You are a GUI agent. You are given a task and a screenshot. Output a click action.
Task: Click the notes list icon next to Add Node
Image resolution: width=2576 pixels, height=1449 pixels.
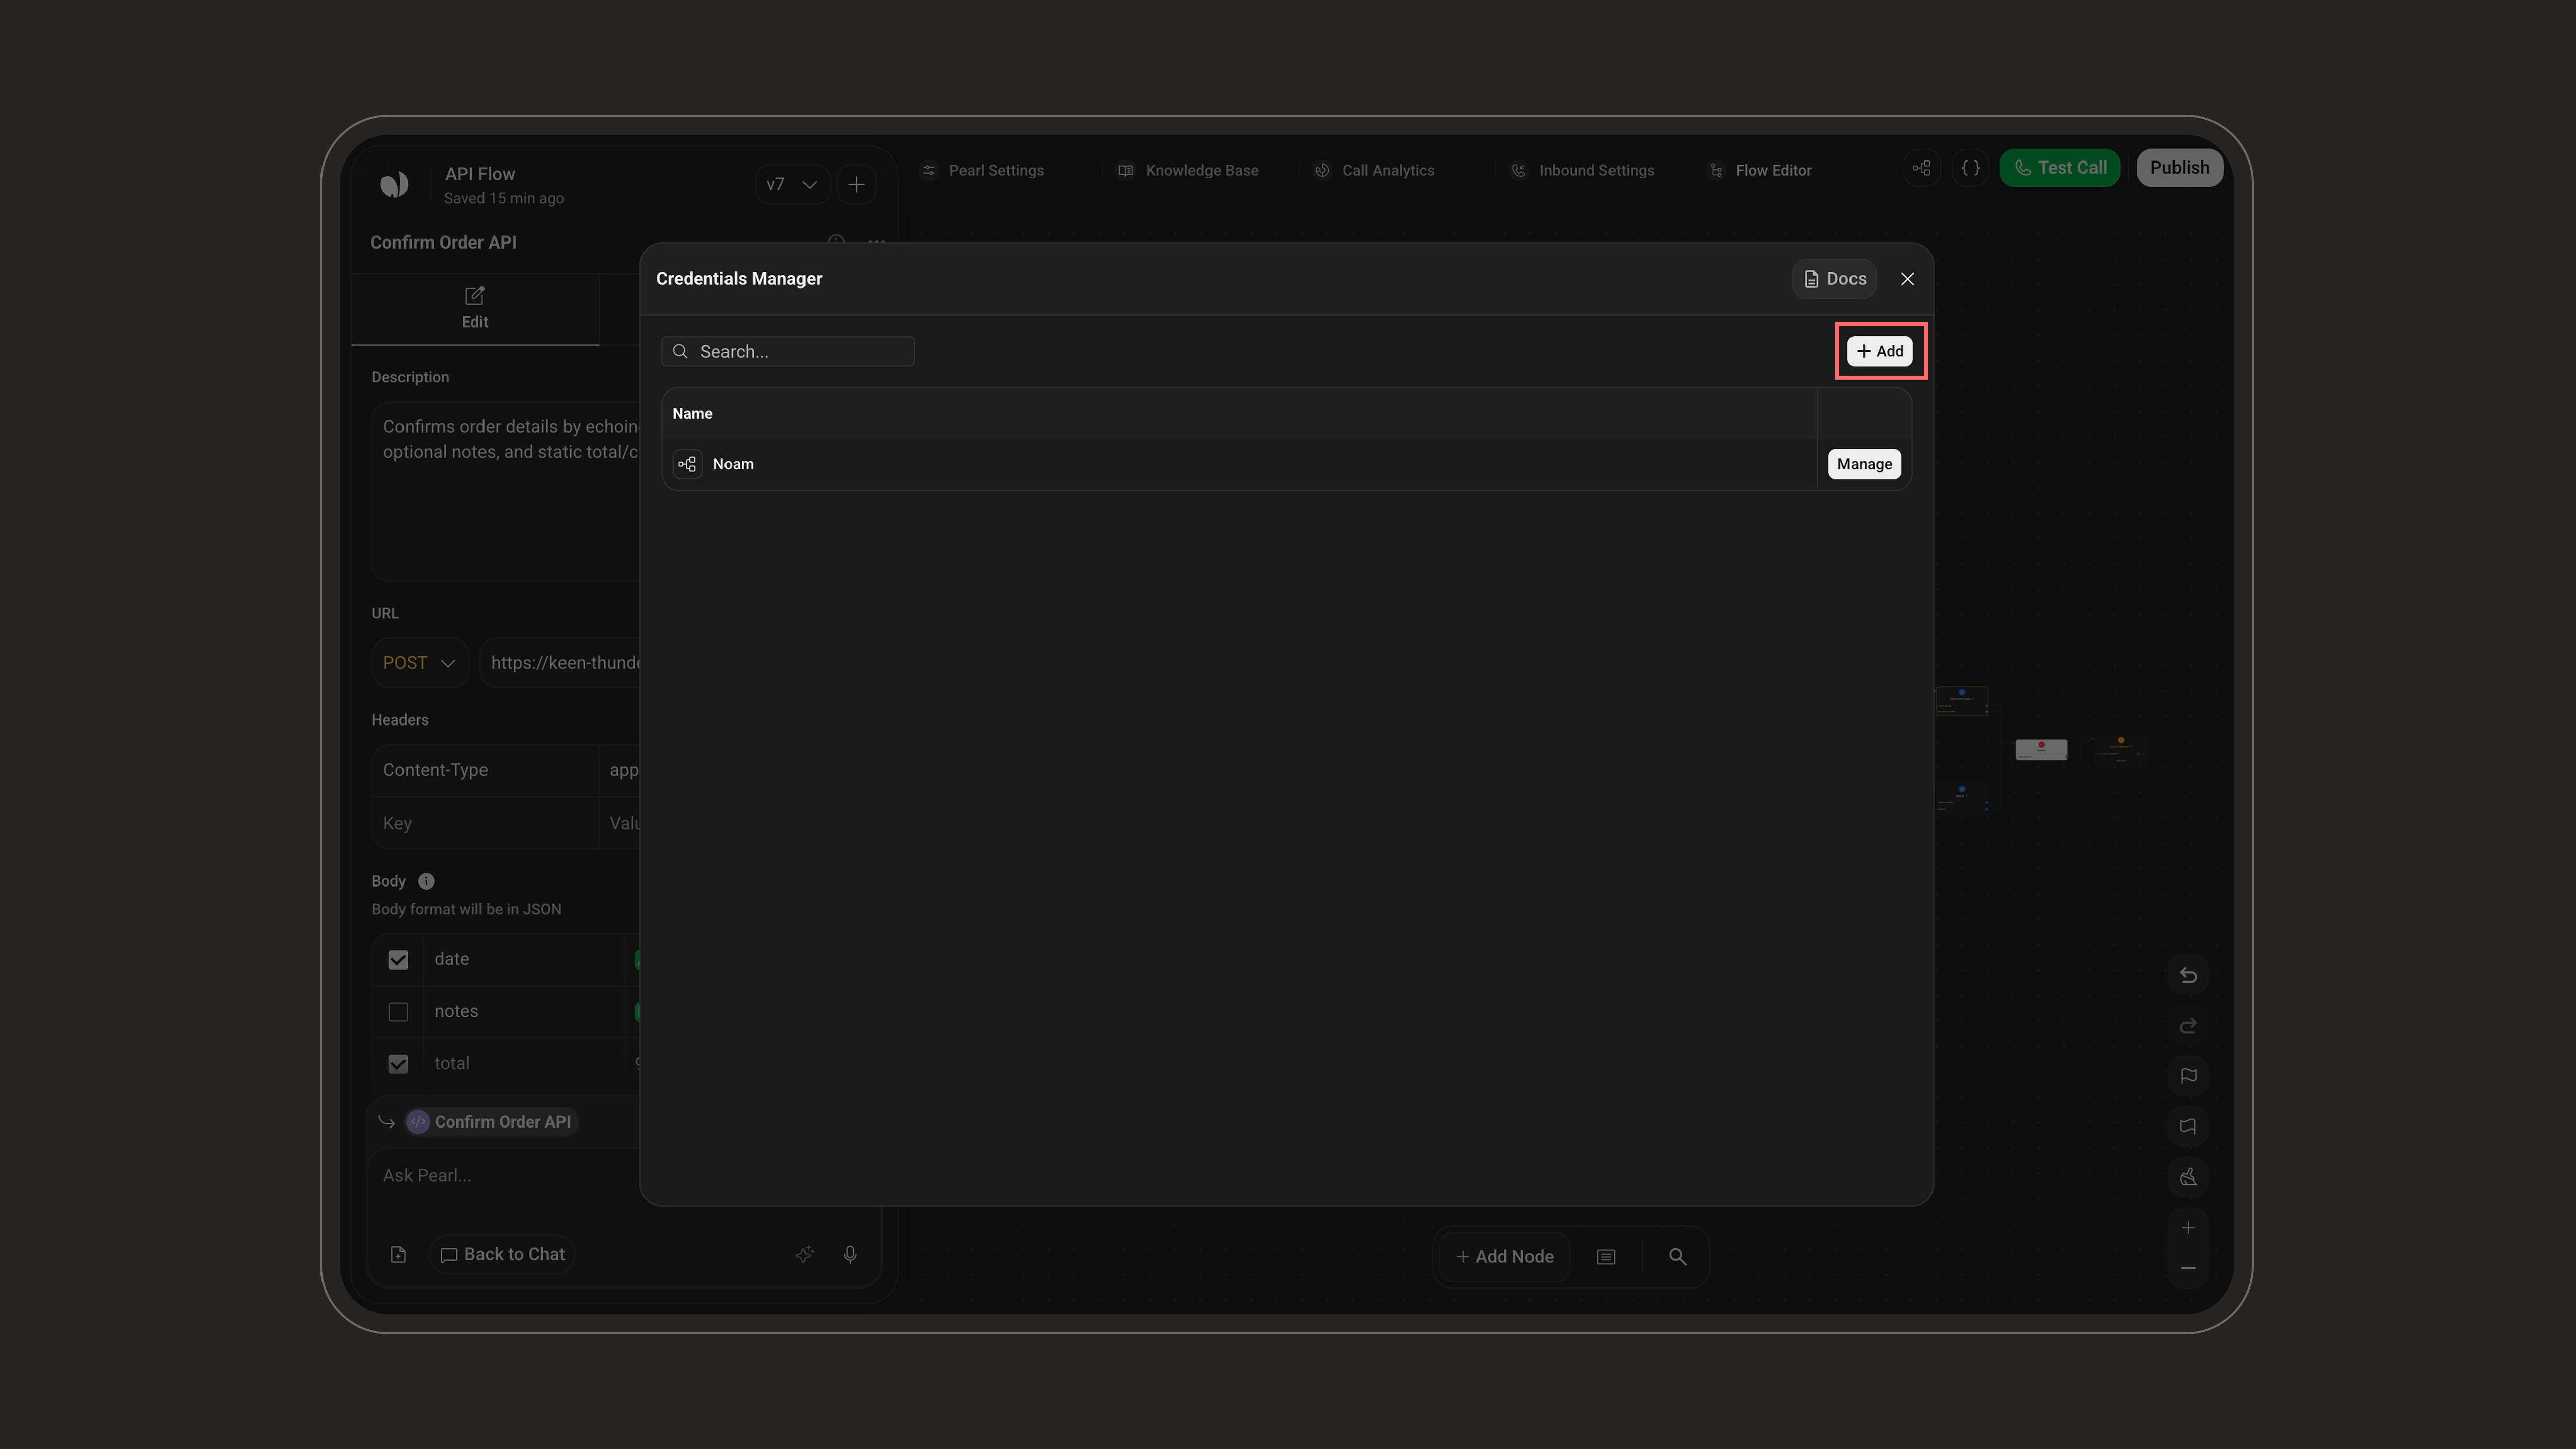pos(1606,1257)
